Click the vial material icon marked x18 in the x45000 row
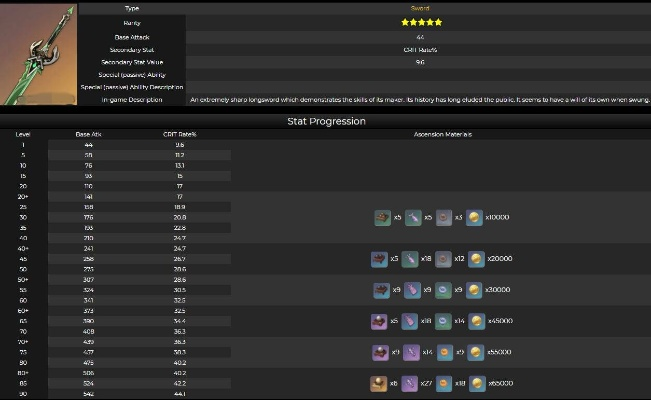Screen dimensions: 651x400 coord(412,322)
